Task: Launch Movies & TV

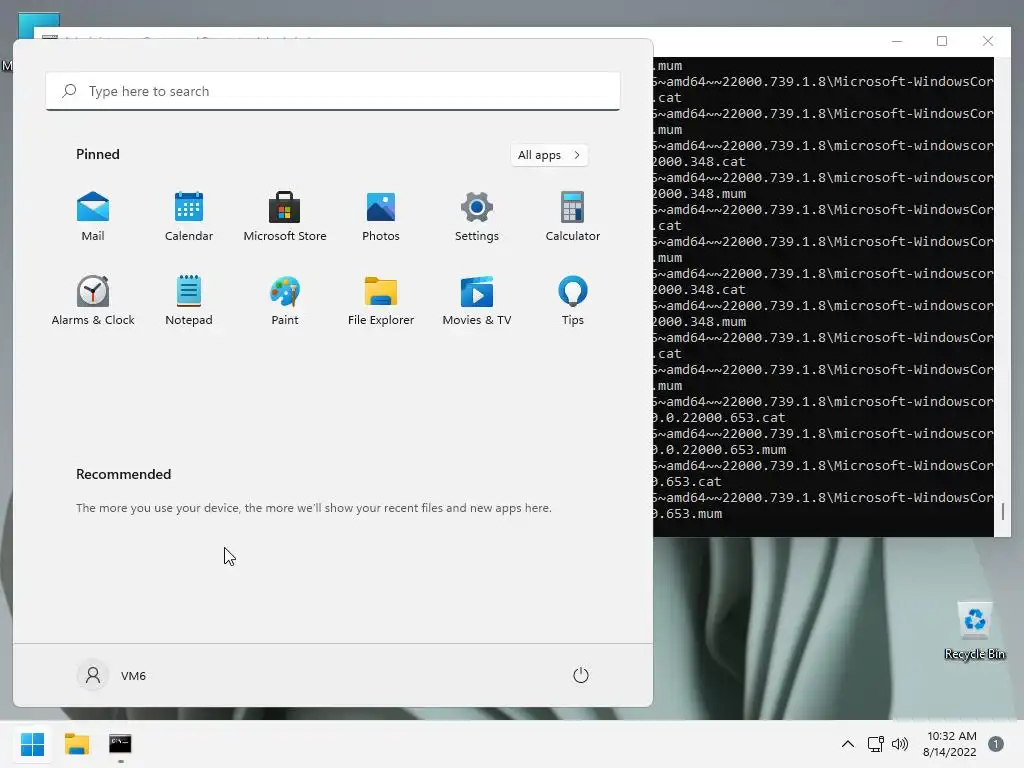Action: click(477, 300)
